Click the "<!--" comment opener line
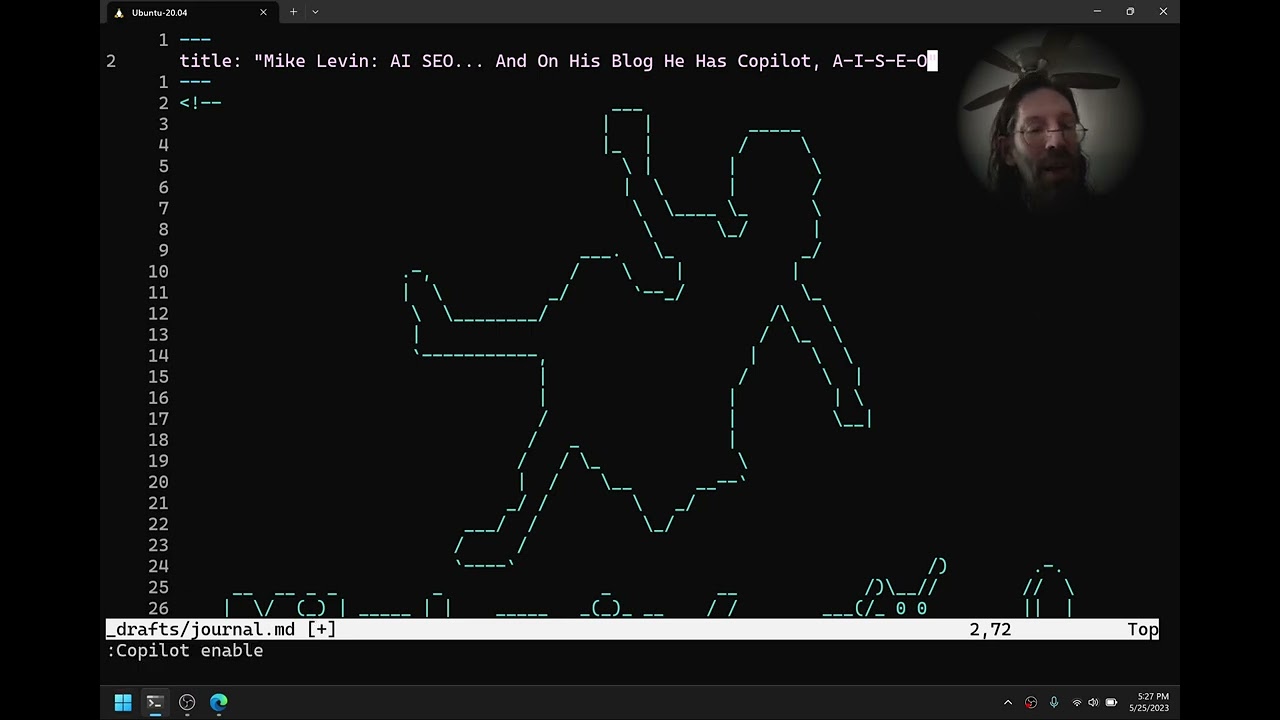 point(201,103)
